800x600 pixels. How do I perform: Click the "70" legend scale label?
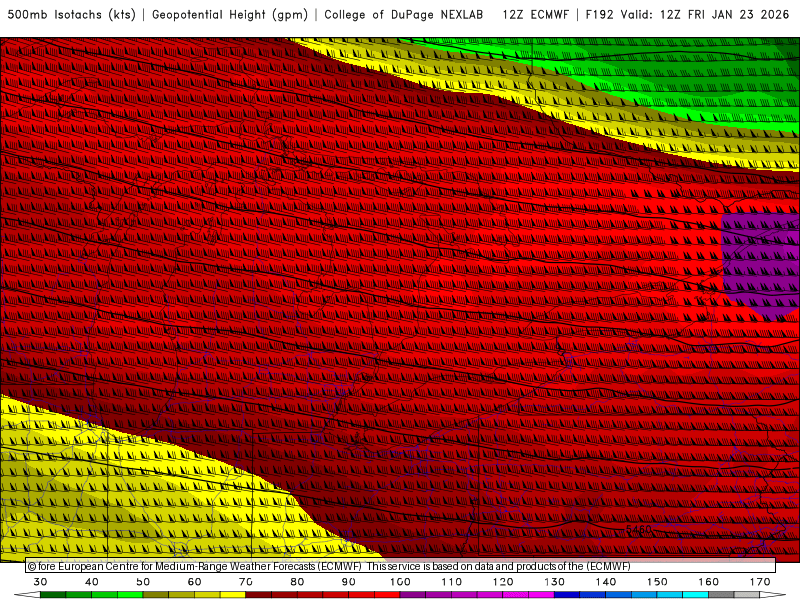[246, 582]
